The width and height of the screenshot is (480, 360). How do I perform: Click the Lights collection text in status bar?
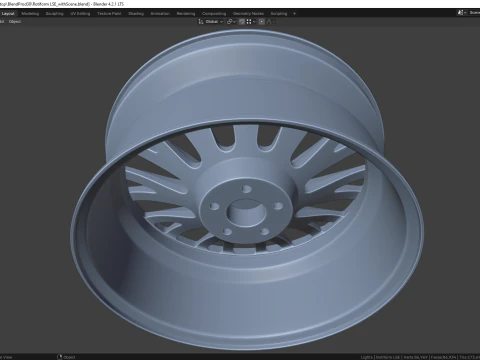coord(366,357)
